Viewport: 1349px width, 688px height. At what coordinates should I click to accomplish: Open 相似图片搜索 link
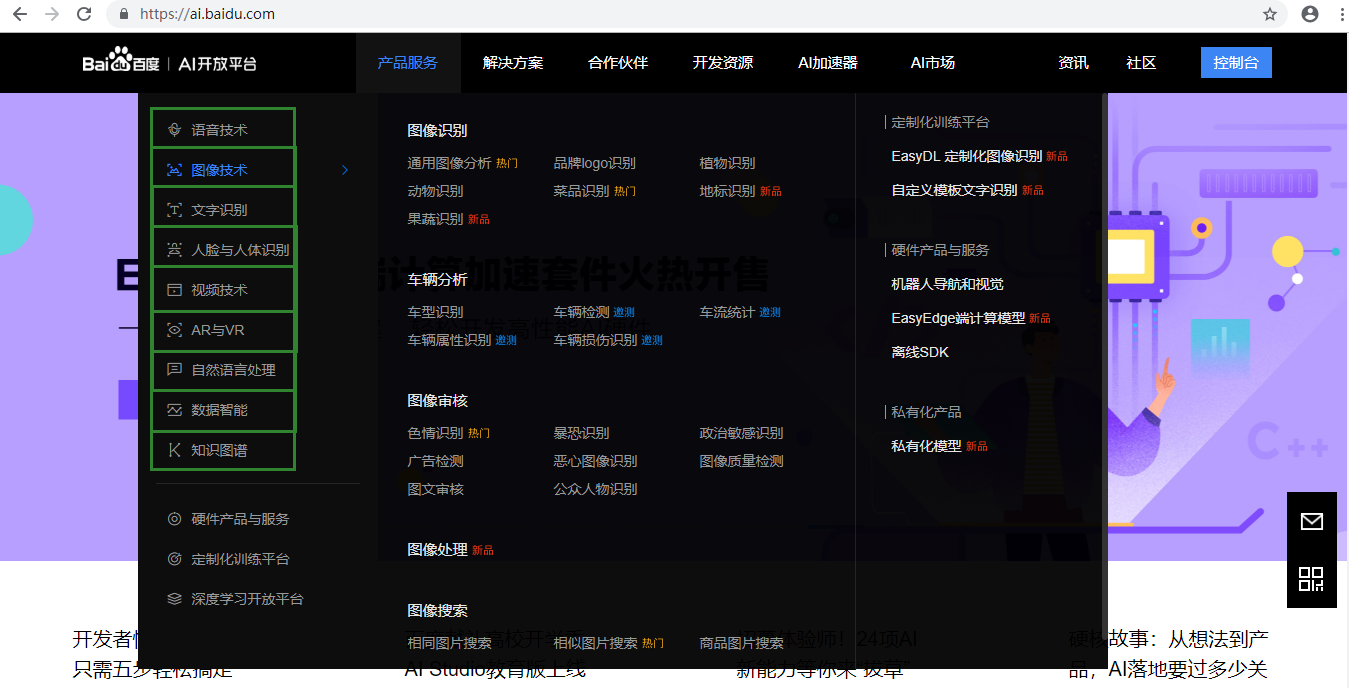(x=595, y=643)
